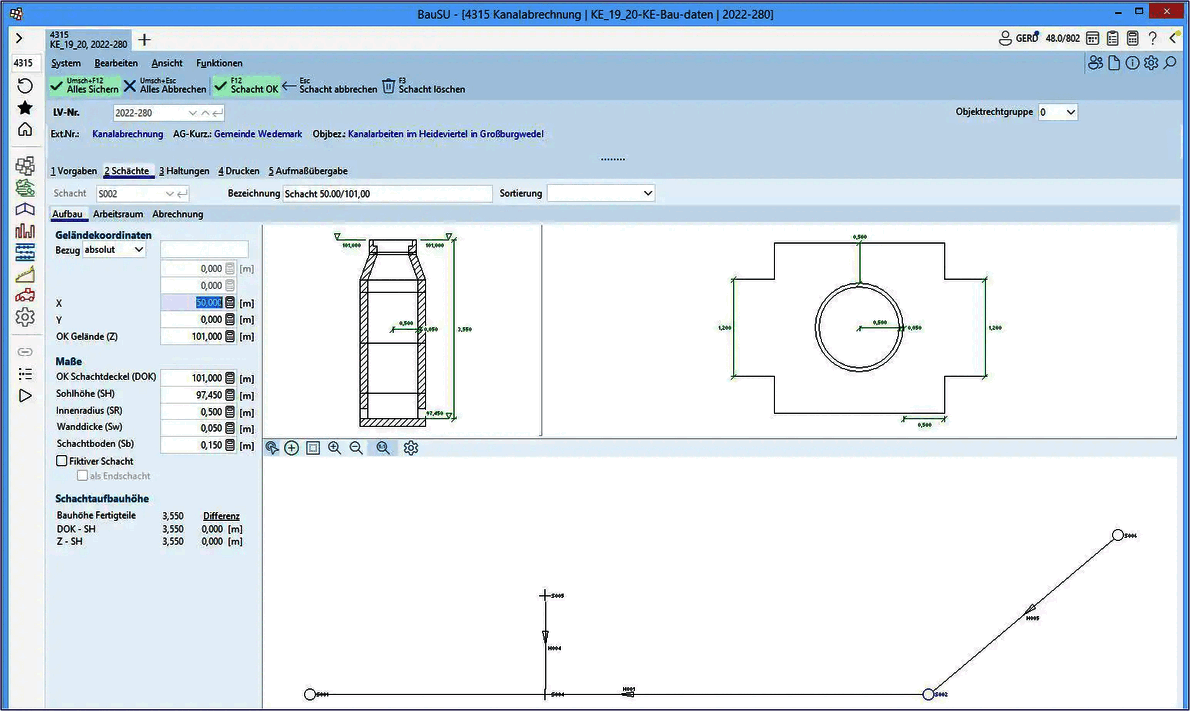Open the Bearbeiten menu
Screen dimensions: 1190x711
[x=116, y=63]
